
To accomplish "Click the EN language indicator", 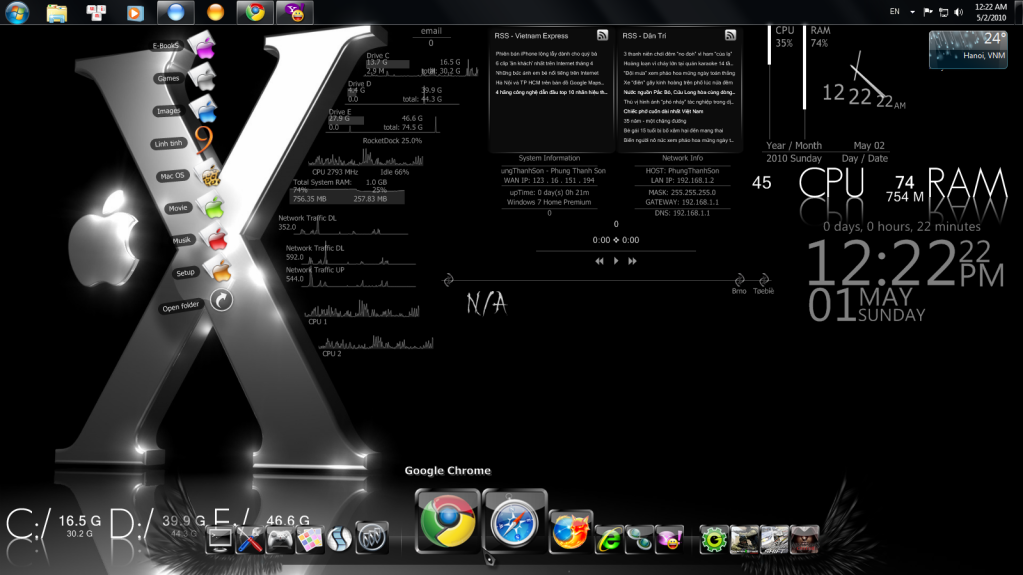I will coord(894,12).
